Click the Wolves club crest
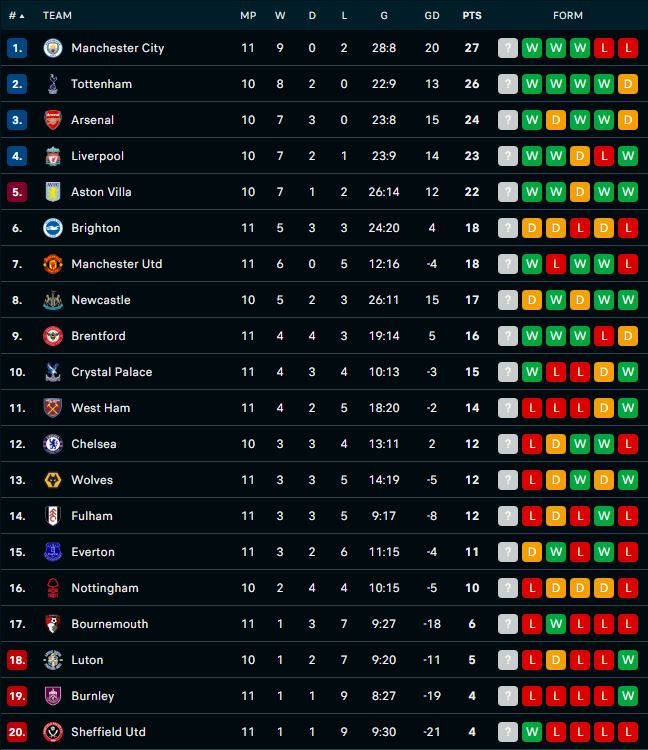 point(53,480)
